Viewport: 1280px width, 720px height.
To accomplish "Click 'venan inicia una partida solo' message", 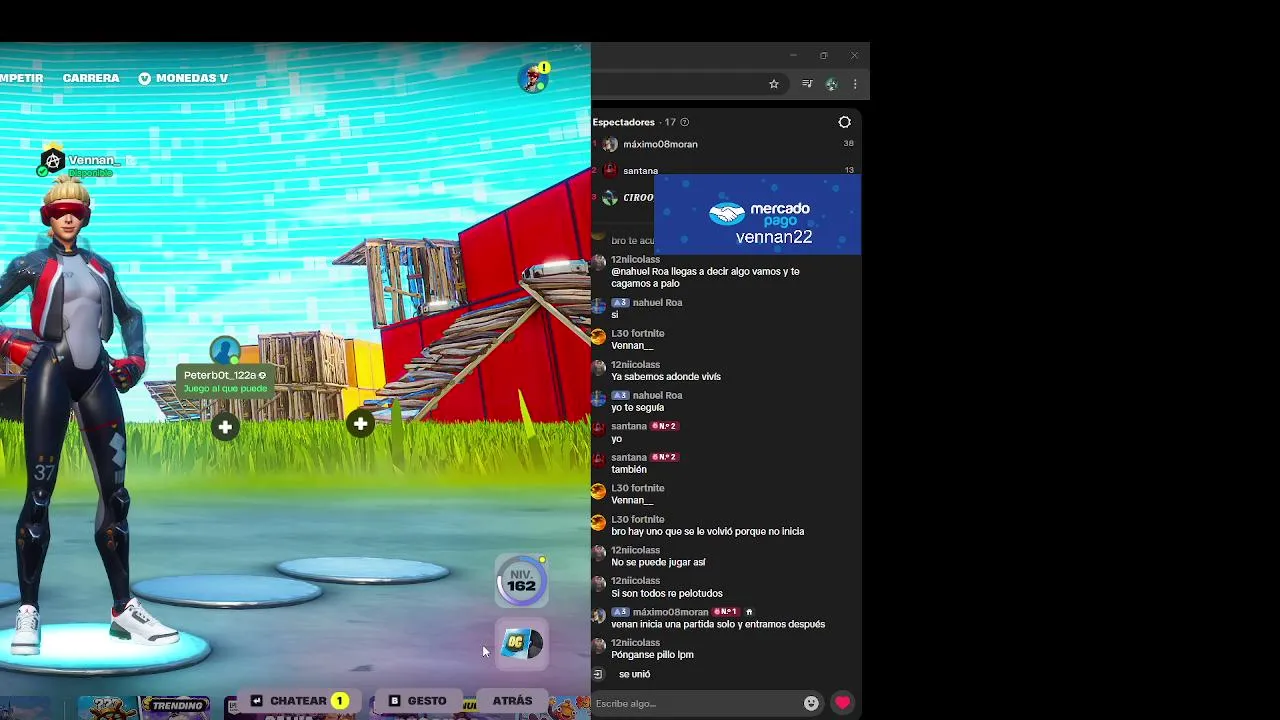I will coord(718,624).
